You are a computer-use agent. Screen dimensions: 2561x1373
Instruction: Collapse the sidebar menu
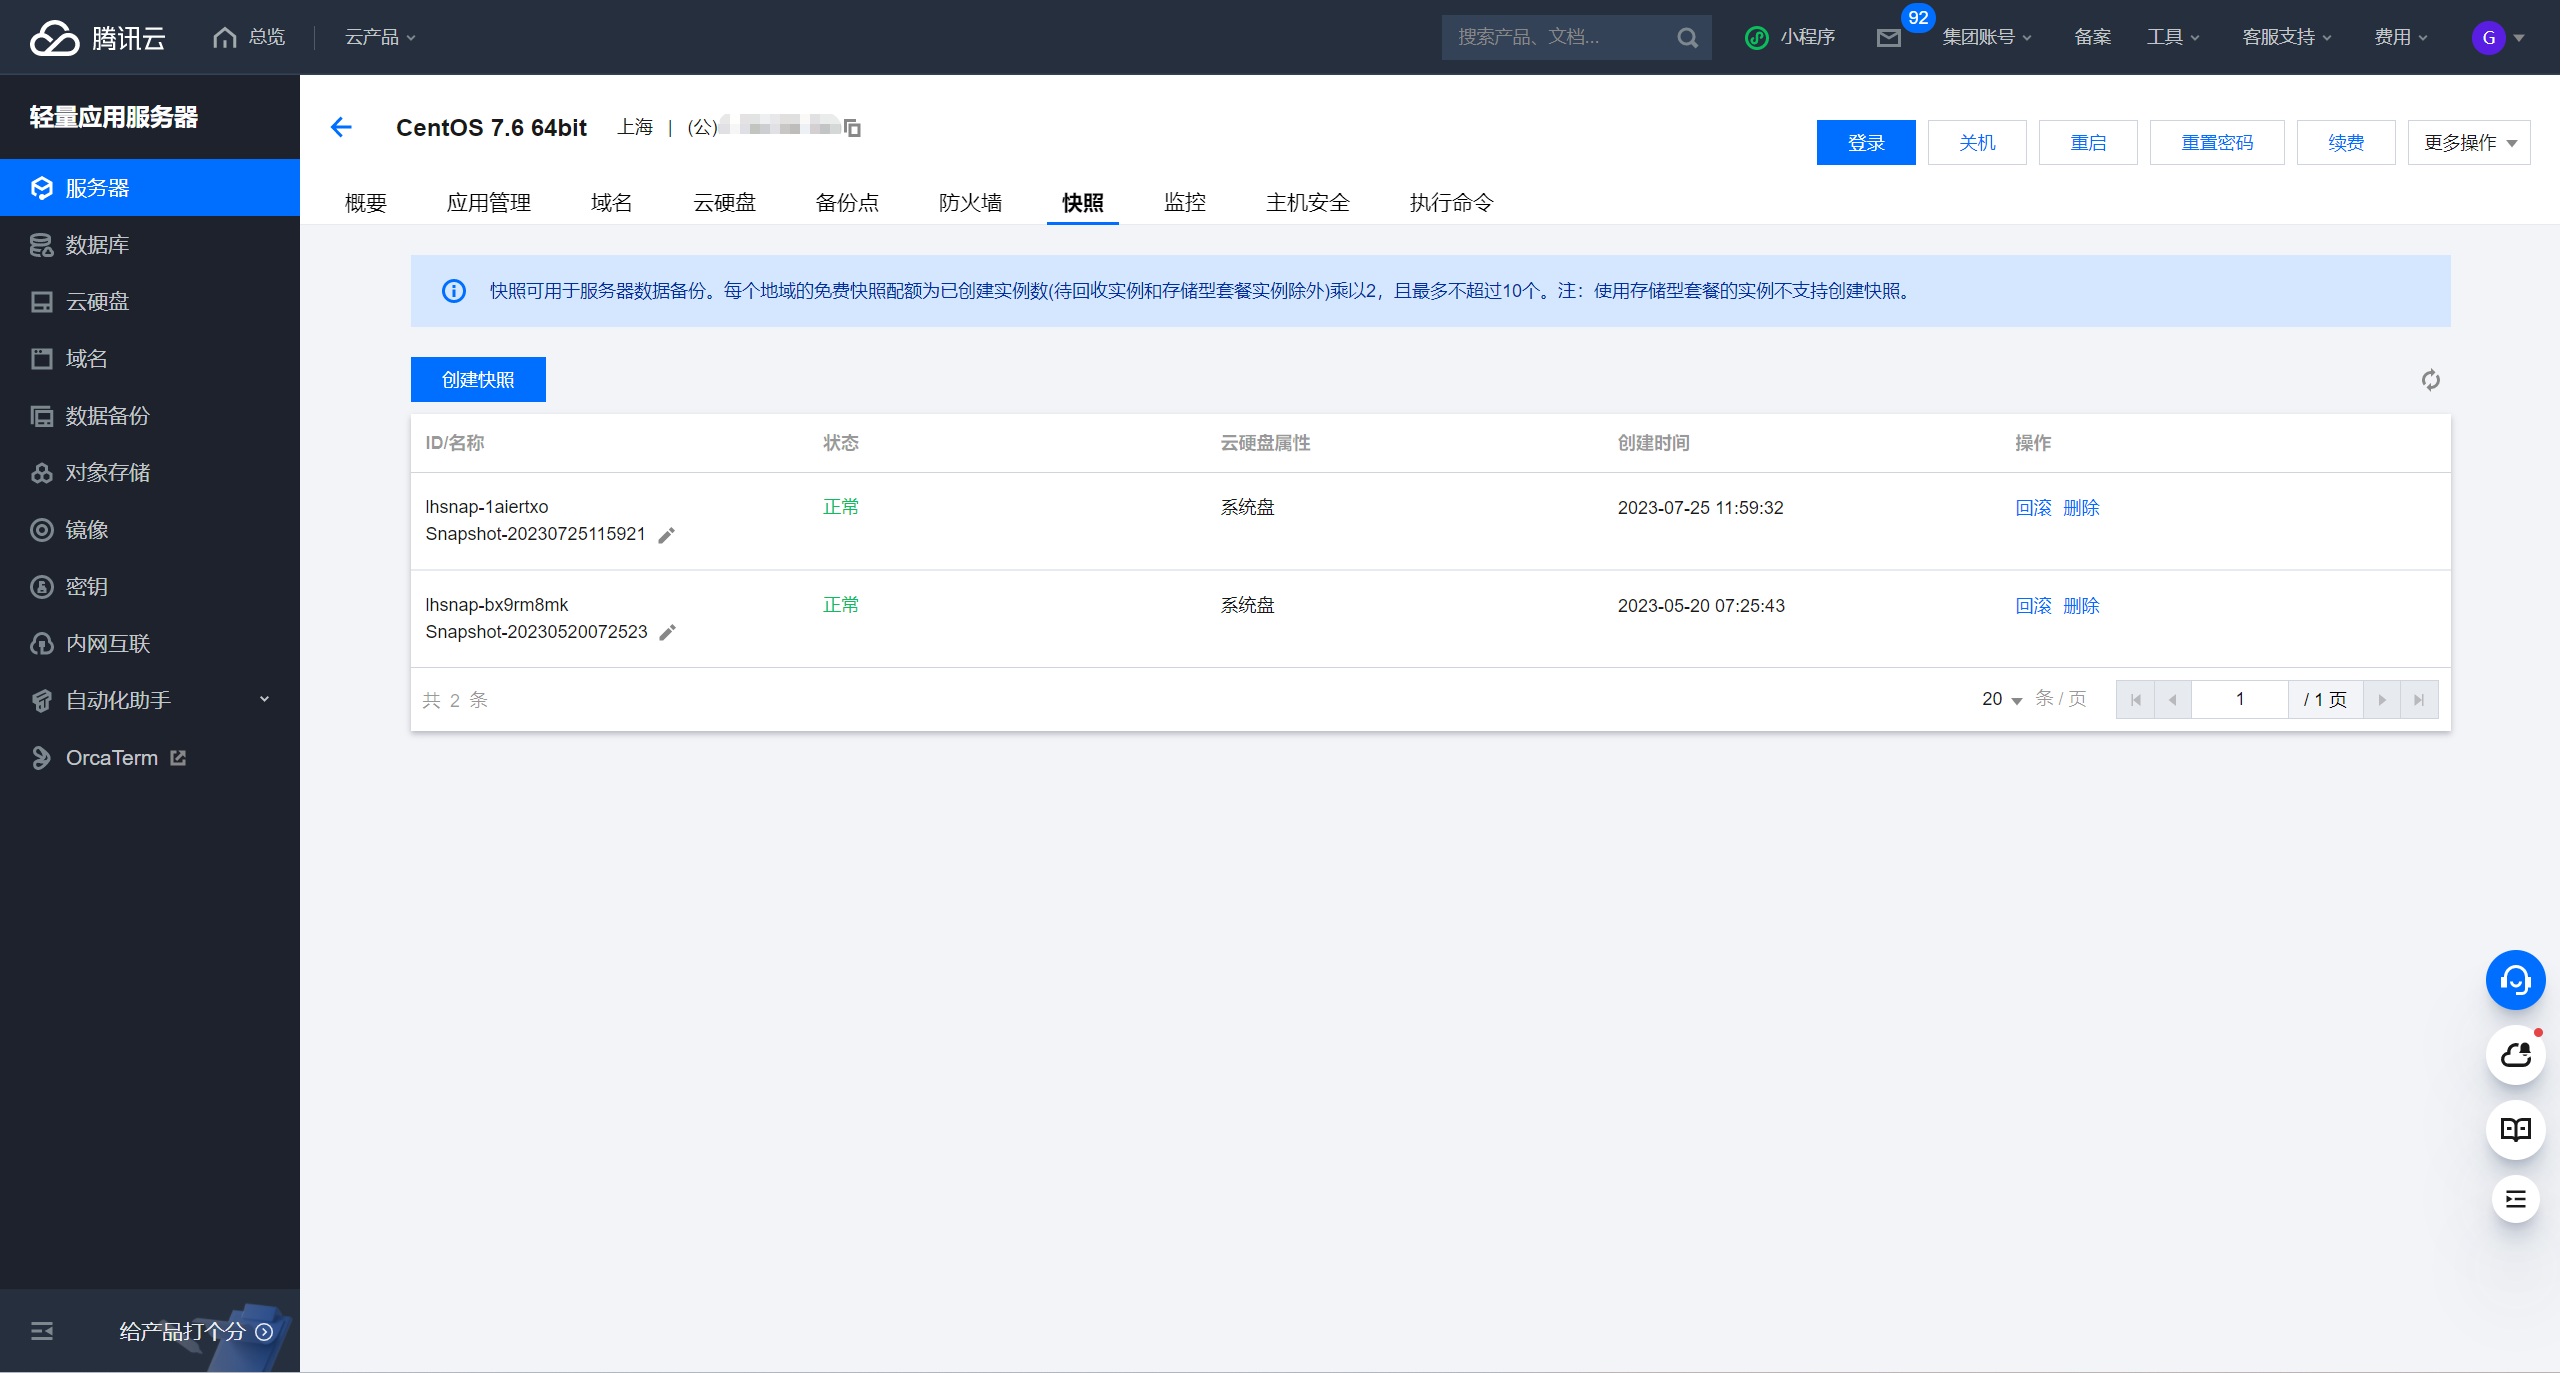coord(42,1331)
